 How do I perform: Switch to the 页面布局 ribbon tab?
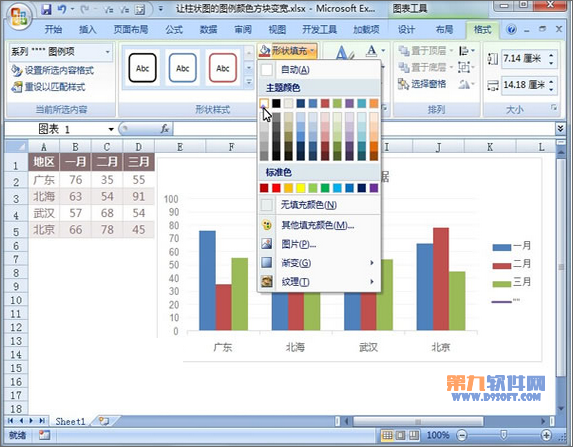(131, 29)
